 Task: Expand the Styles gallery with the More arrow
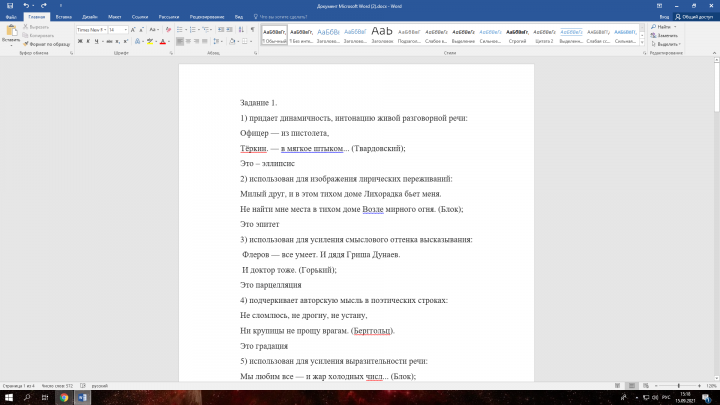click(x=642, y=43)
